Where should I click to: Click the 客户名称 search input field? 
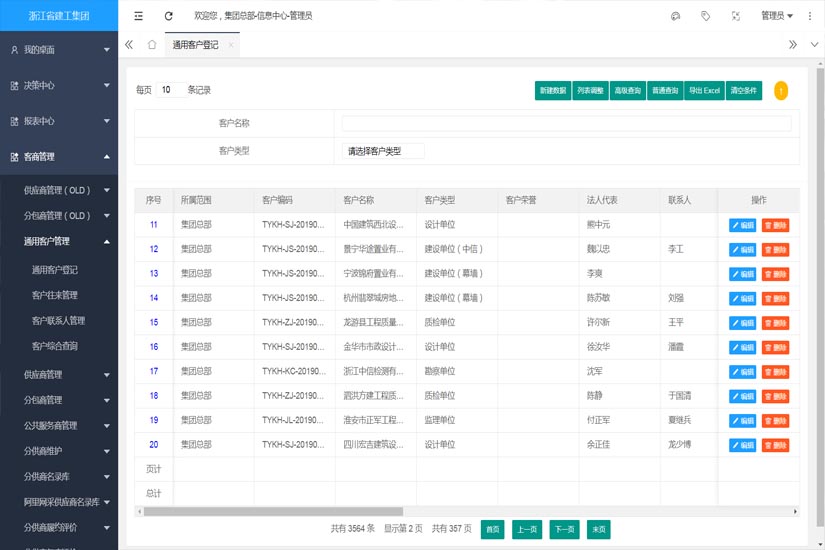click(566, 123)
